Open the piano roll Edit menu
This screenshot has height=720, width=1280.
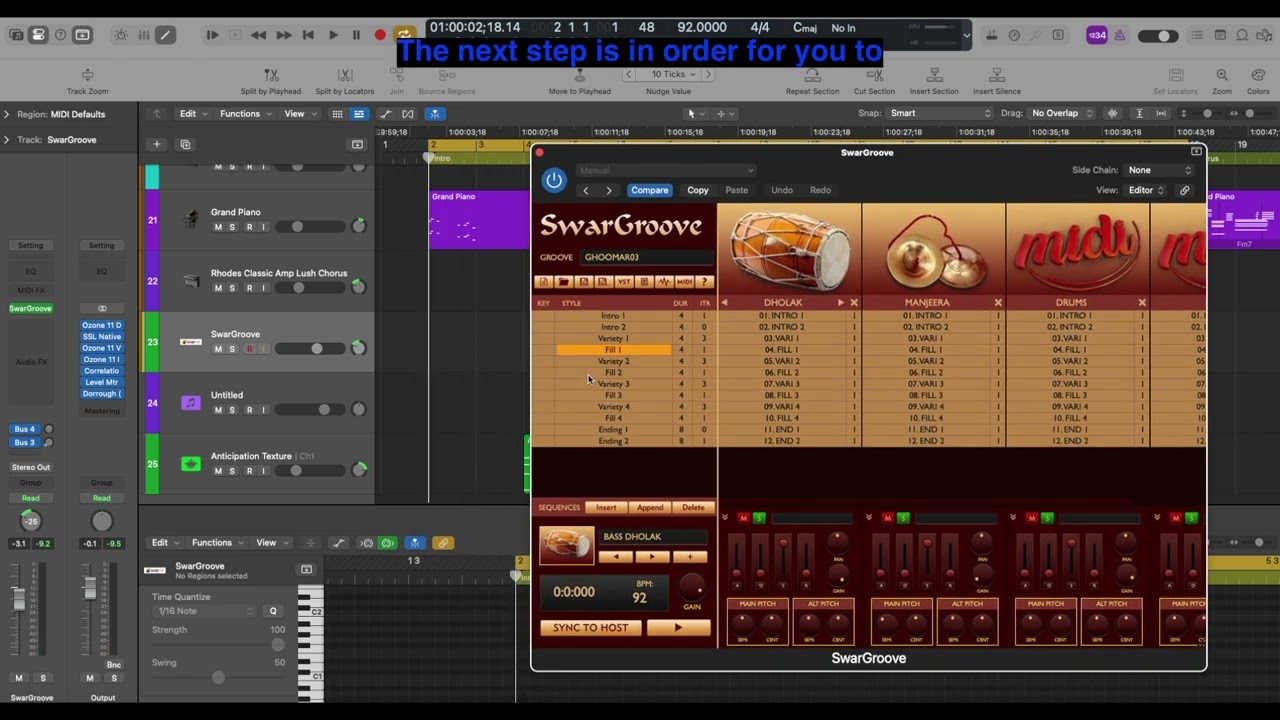coord(164,543)
